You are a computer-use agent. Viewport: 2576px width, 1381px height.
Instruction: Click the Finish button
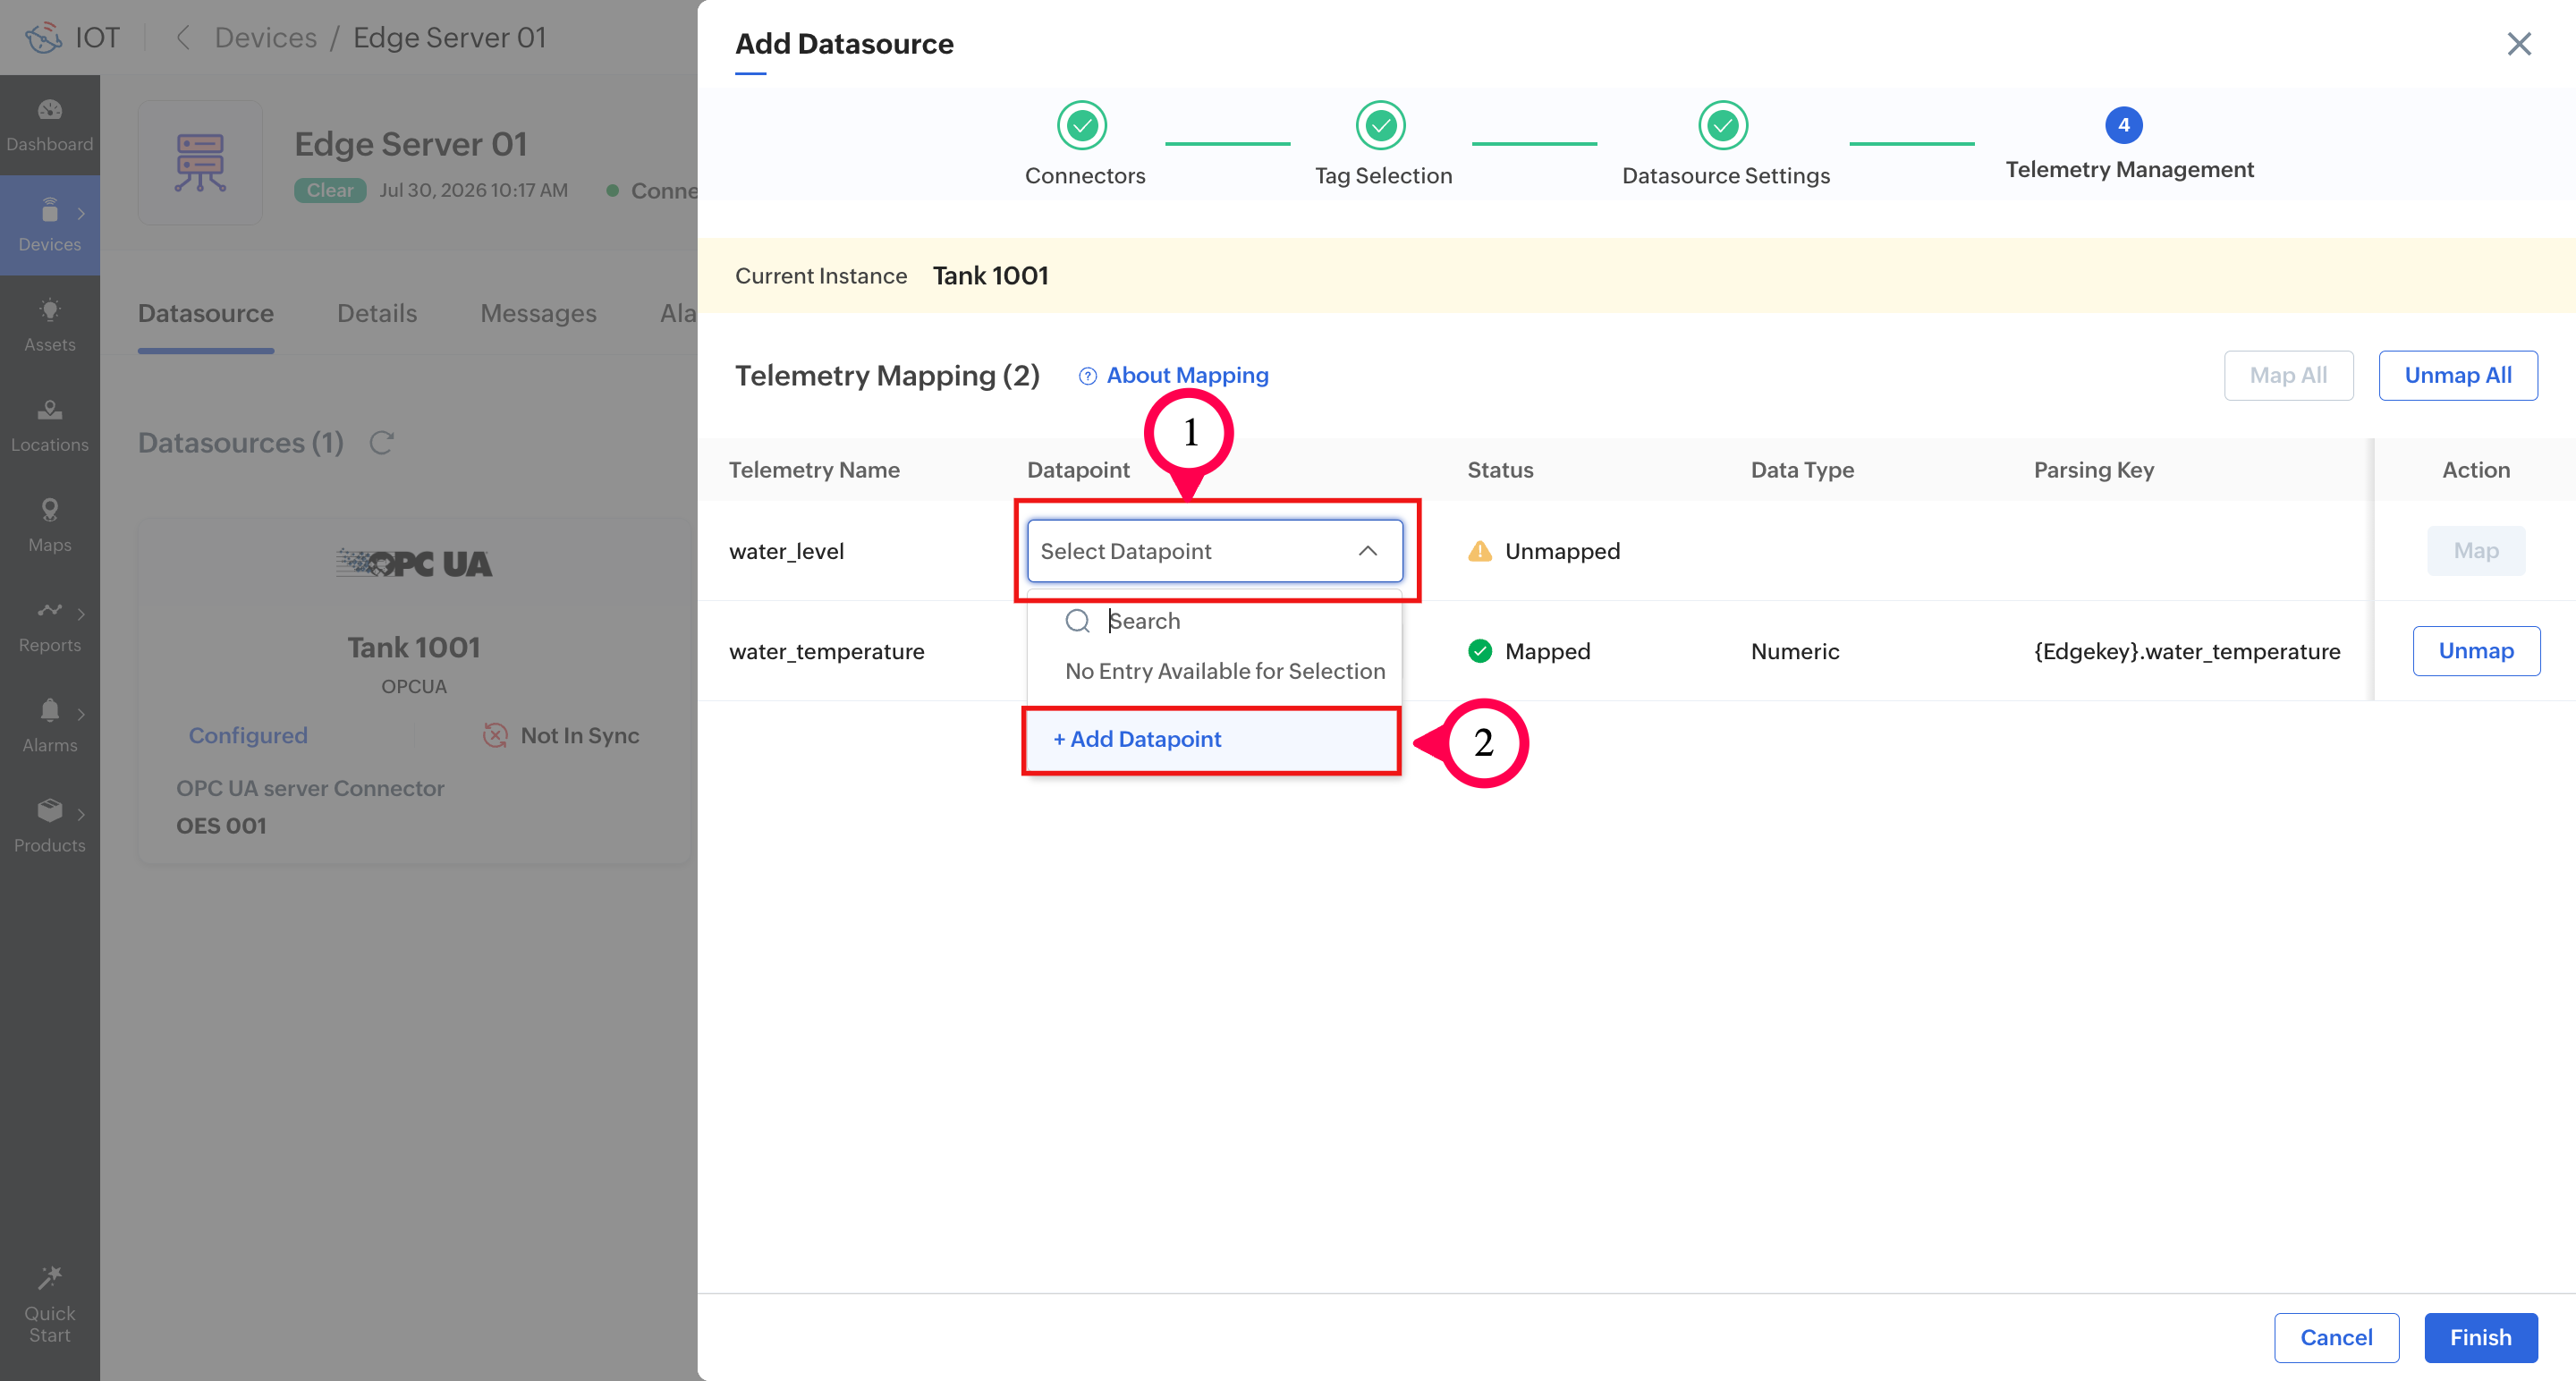pos(2480,1338)
